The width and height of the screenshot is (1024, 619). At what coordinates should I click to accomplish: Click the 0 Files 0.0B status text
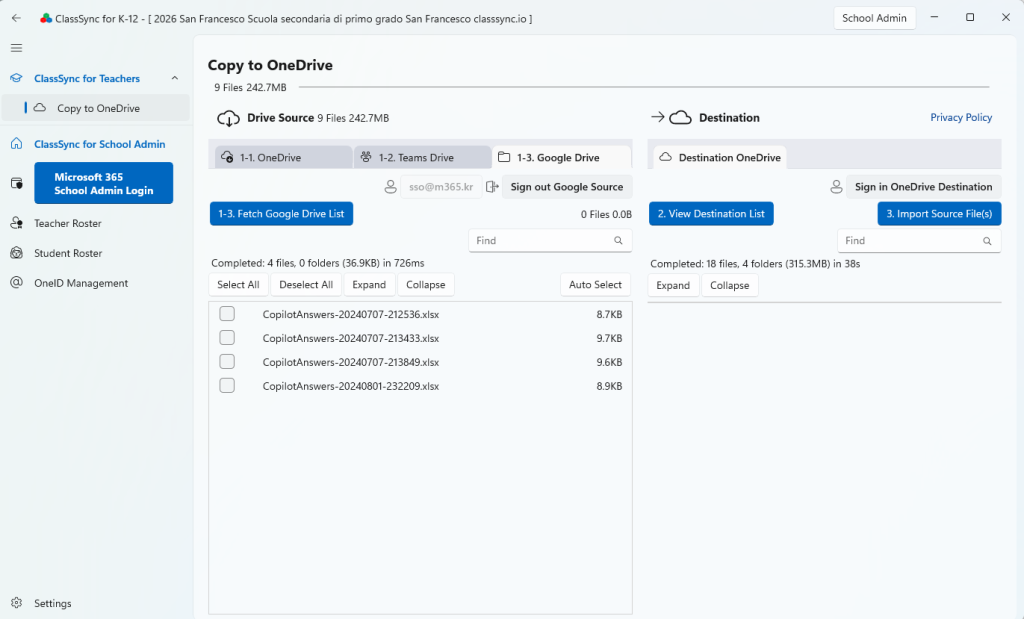[606, 214]
